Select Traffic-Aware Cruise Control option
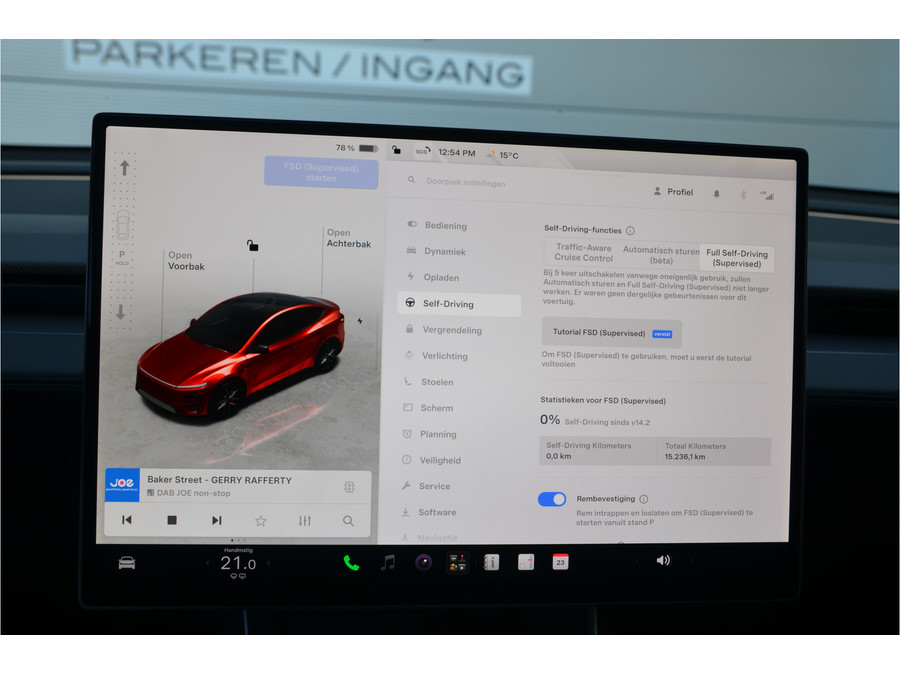Image resolution: width=900 pixels, height=675 pixels. pyautogui.click(x=583, y=252)
